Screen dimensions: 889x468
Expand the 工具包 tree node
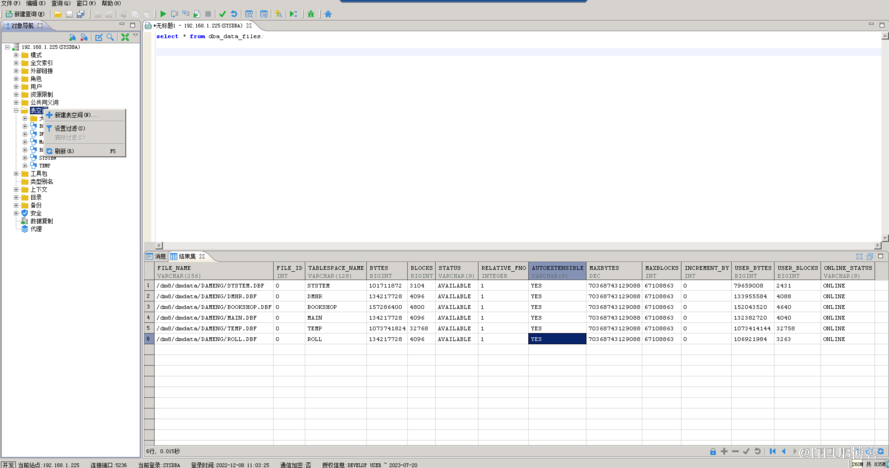coord(16,174)
